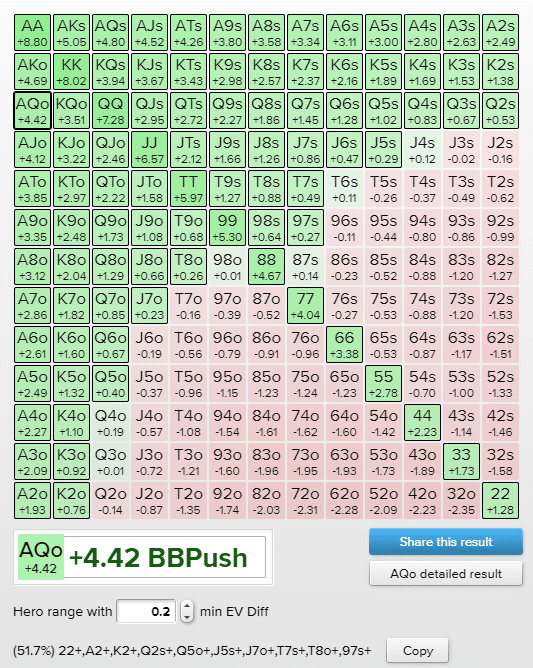Click the 98o cell showing +0.01

point(228,267)
